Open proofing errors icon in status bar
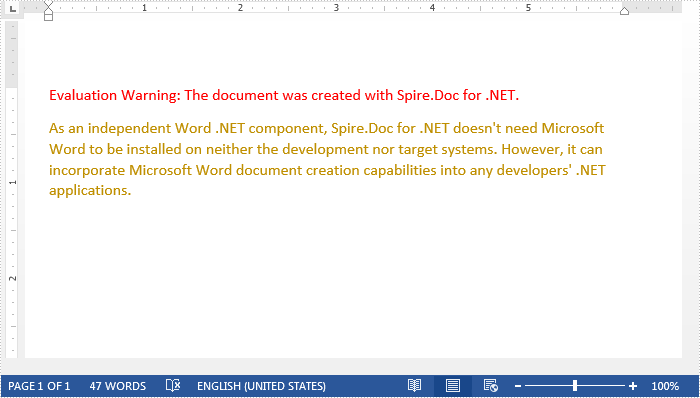 tap(173, 386)
